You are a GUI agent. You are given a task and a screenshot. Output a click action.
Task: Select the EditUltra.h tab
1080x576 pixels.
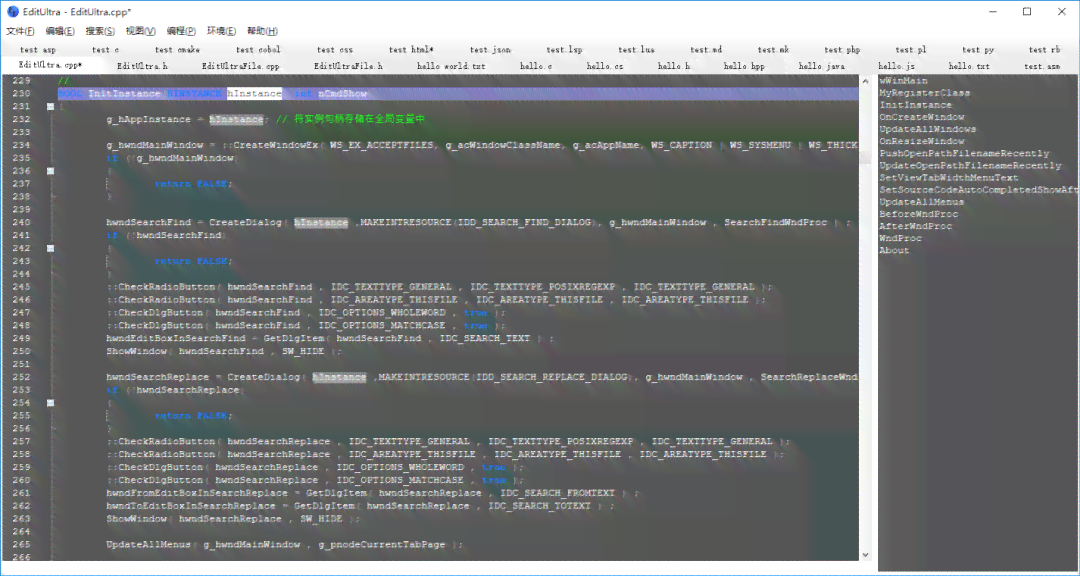pyautogui.click(x=143, y=66)
